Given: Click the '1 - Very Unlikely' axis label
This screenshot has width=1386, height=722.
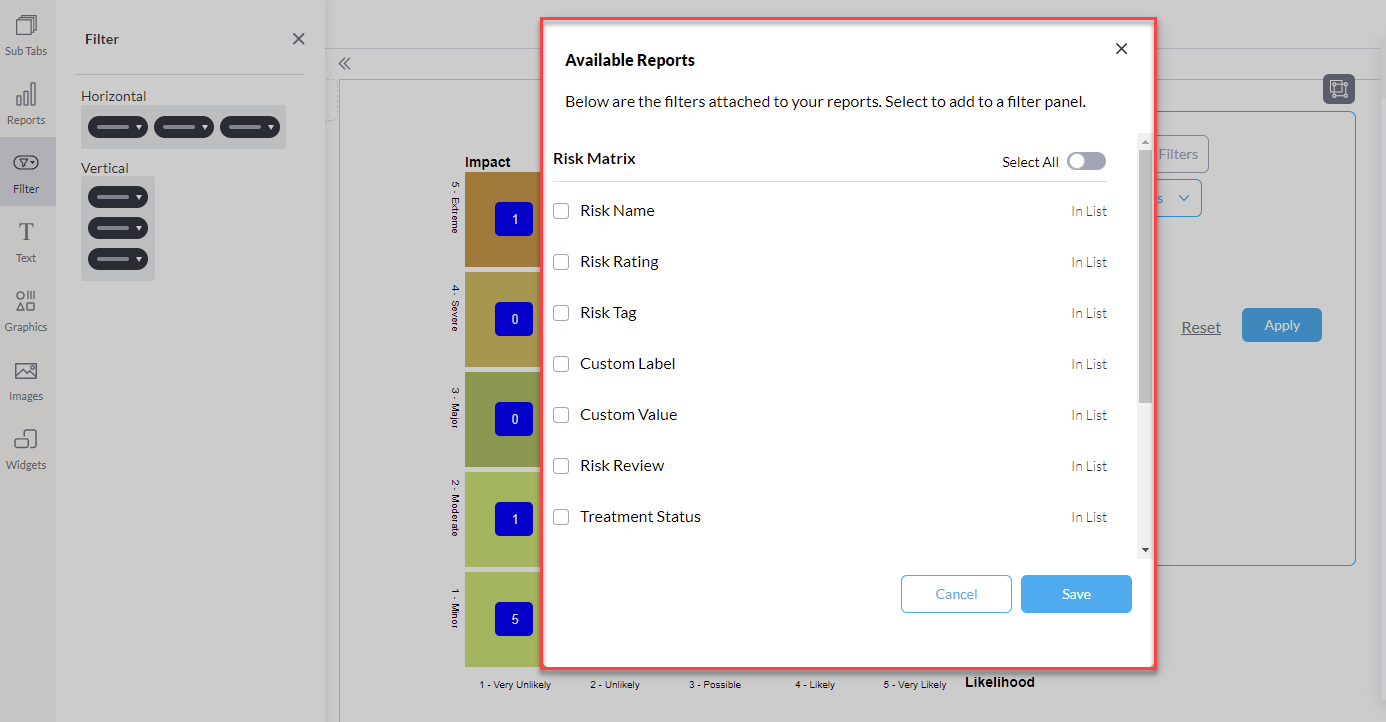Looking at the screenshot, I should [515, 685].
